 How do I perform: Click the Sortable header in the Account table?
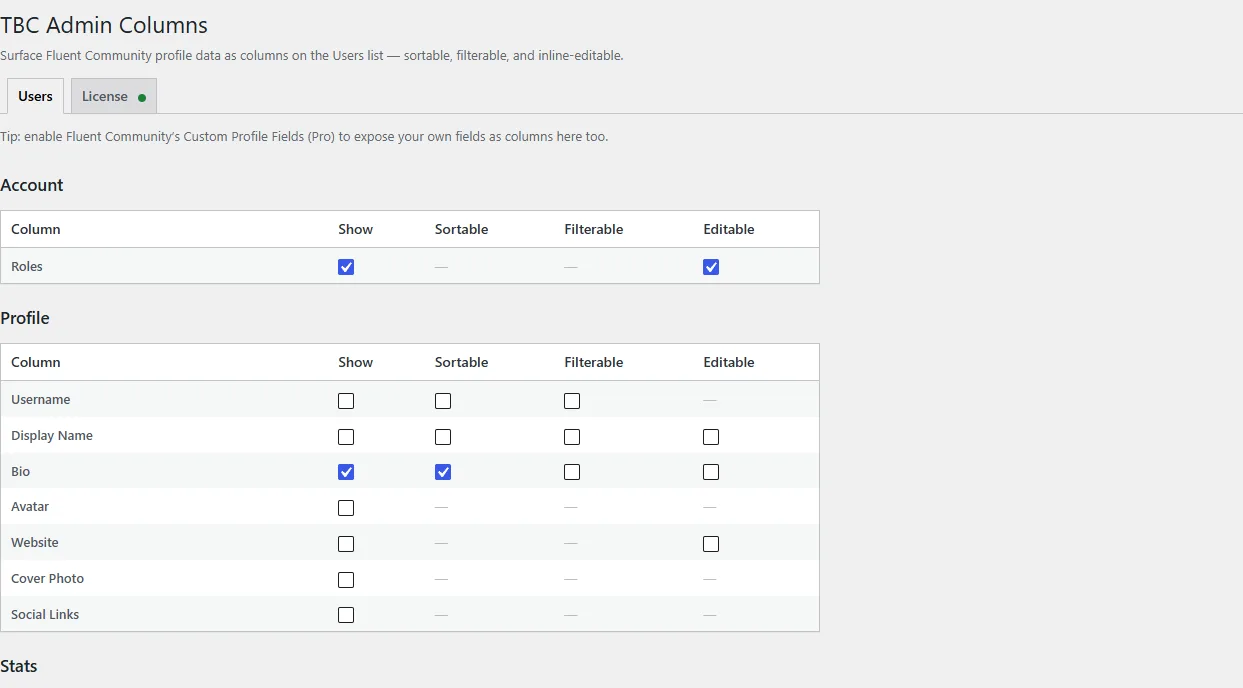[461, 229]
